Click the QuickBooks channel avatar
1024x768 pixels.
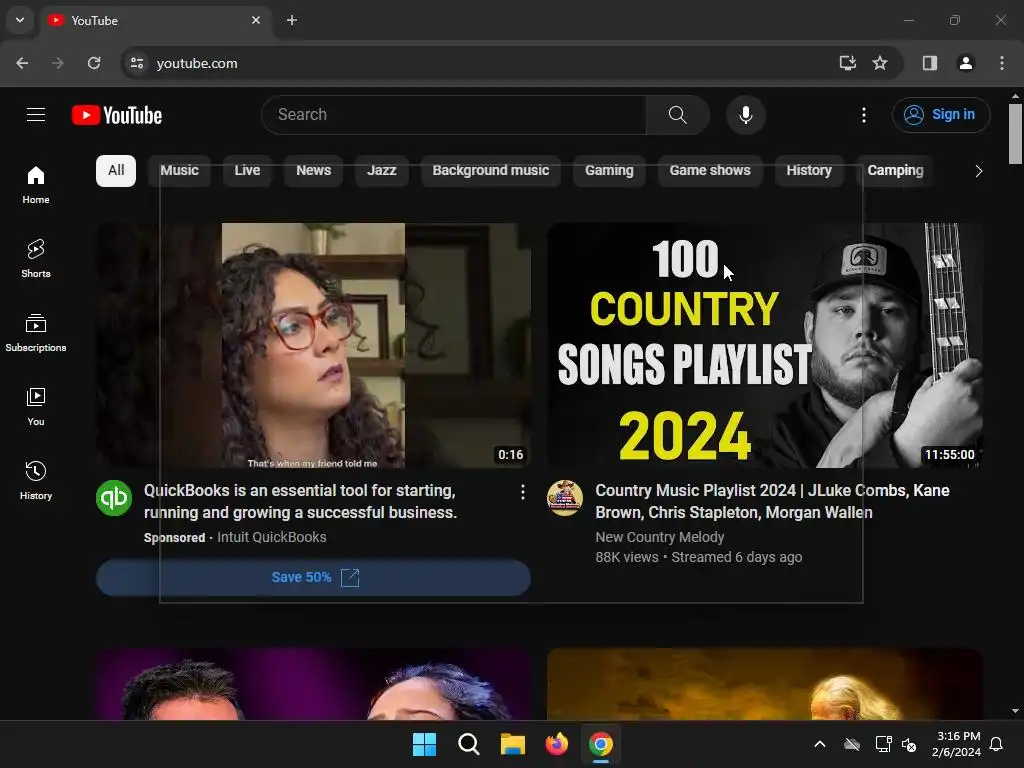pos(114,498)
